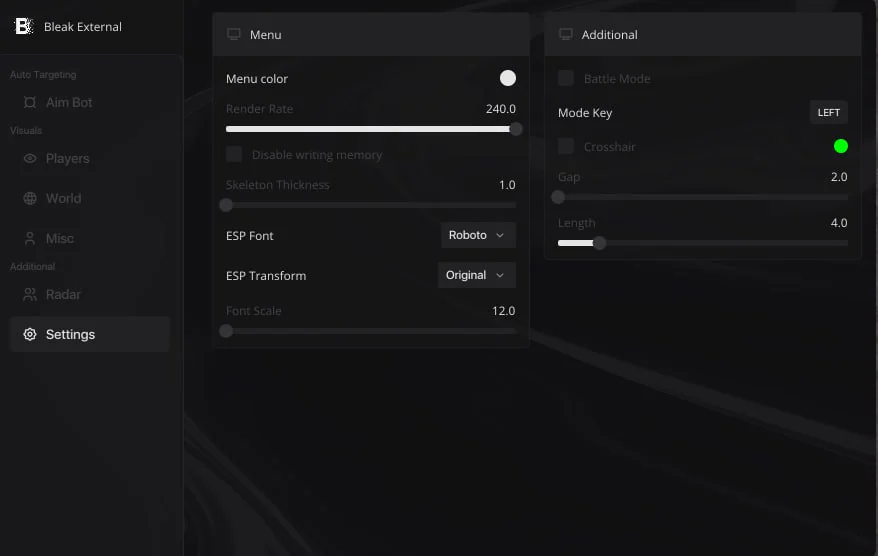Click the monitor icon in Menu panel header
The image size is (878, 556).
[233, 34]
